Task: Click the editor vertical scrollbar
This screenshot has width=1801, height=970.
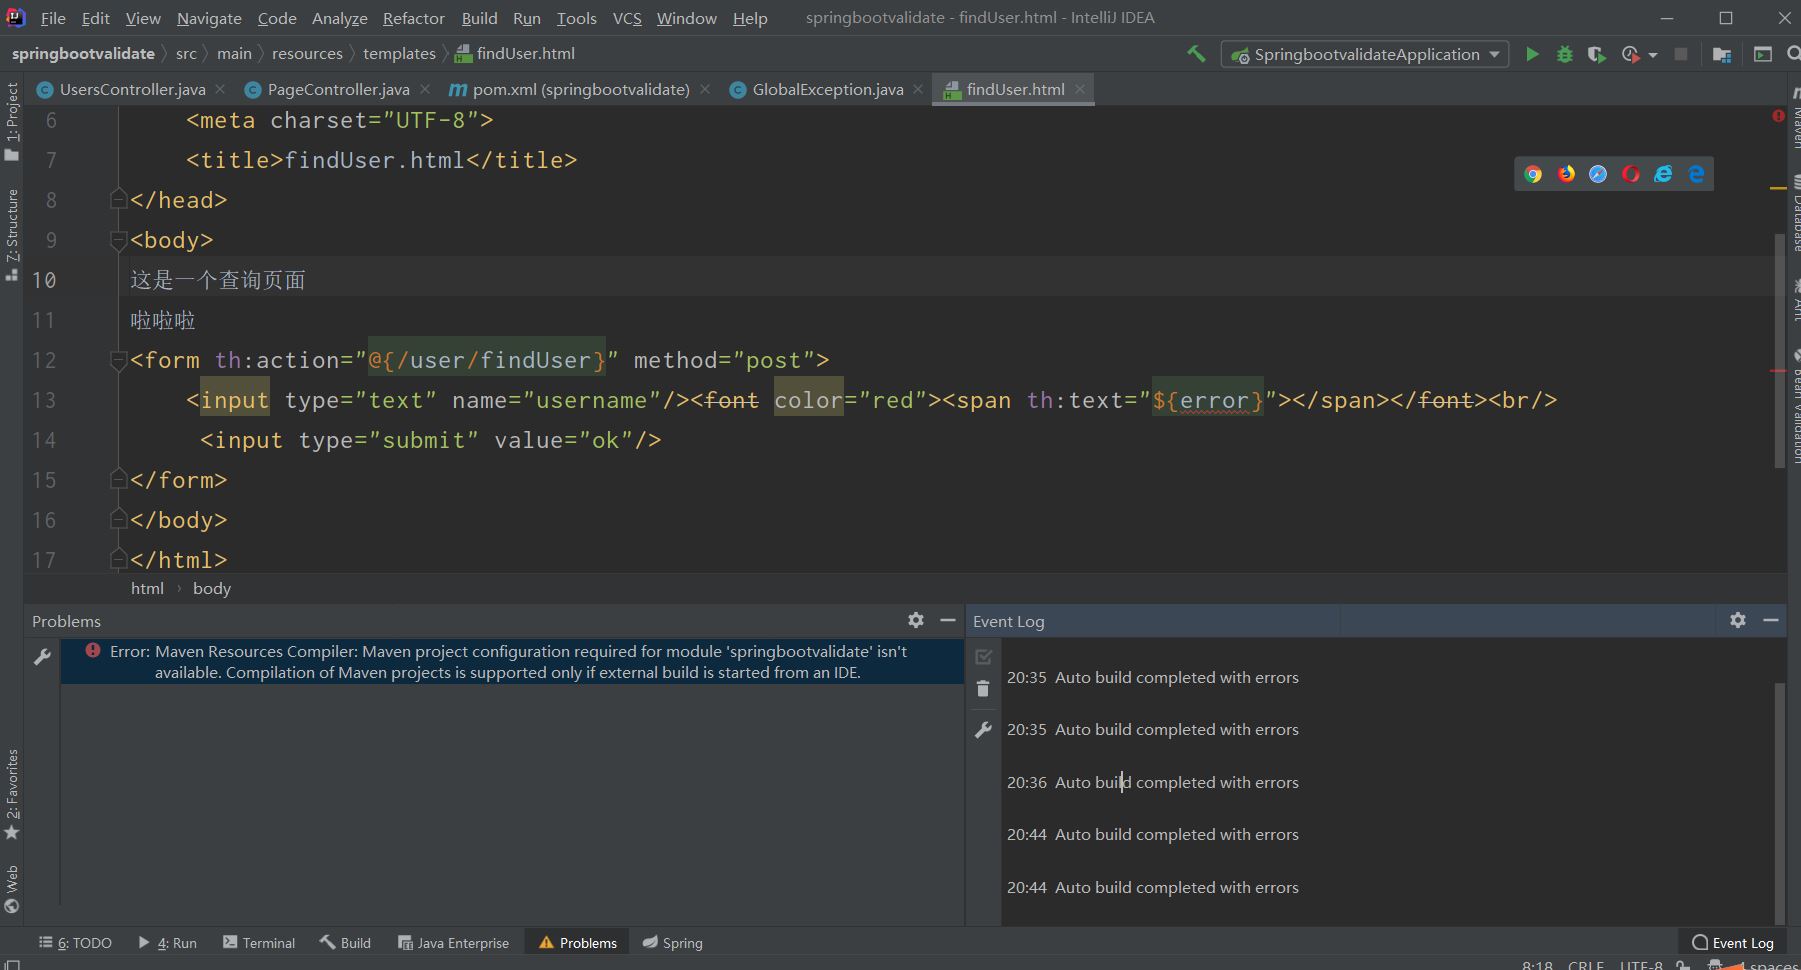Action: [x=1779, y=350]
